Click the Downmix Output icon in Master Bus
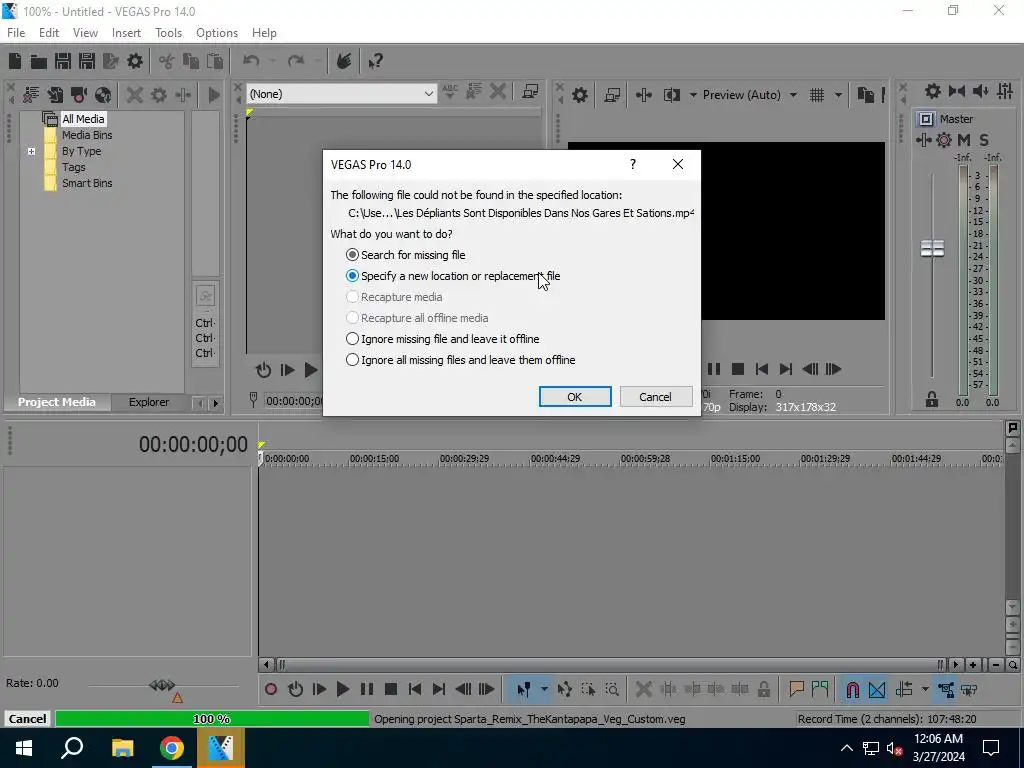1024x768 pixels. [x=957, y=91]
